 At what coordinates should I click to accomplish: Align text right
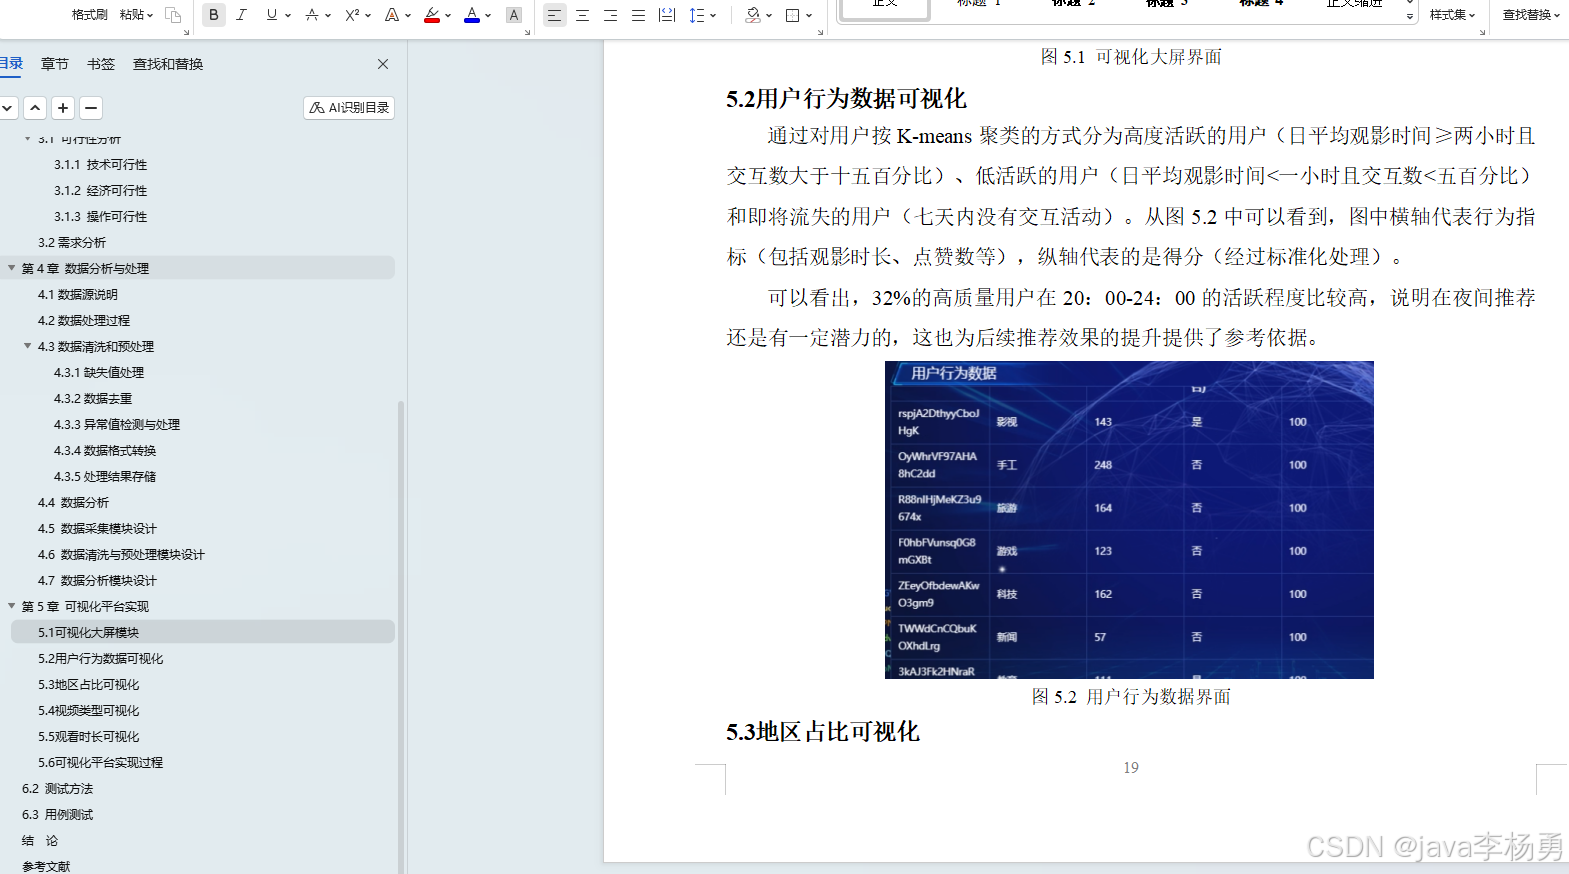(610, 15)
